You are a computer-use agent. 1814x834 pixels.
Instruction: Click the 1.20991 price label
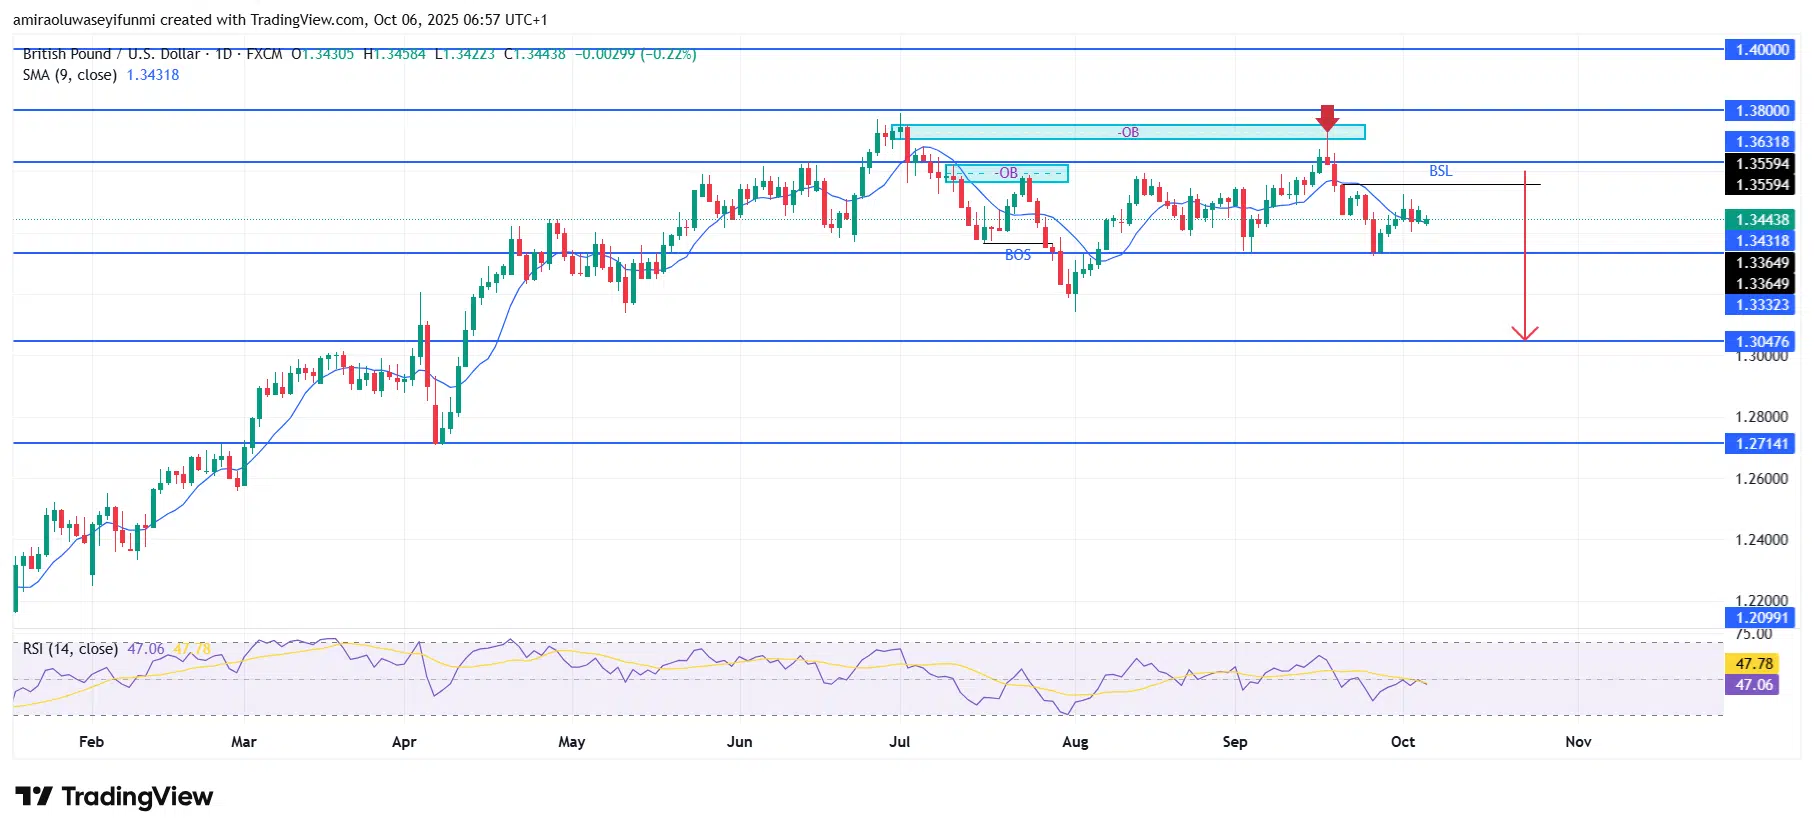(x=1761, y=618)
